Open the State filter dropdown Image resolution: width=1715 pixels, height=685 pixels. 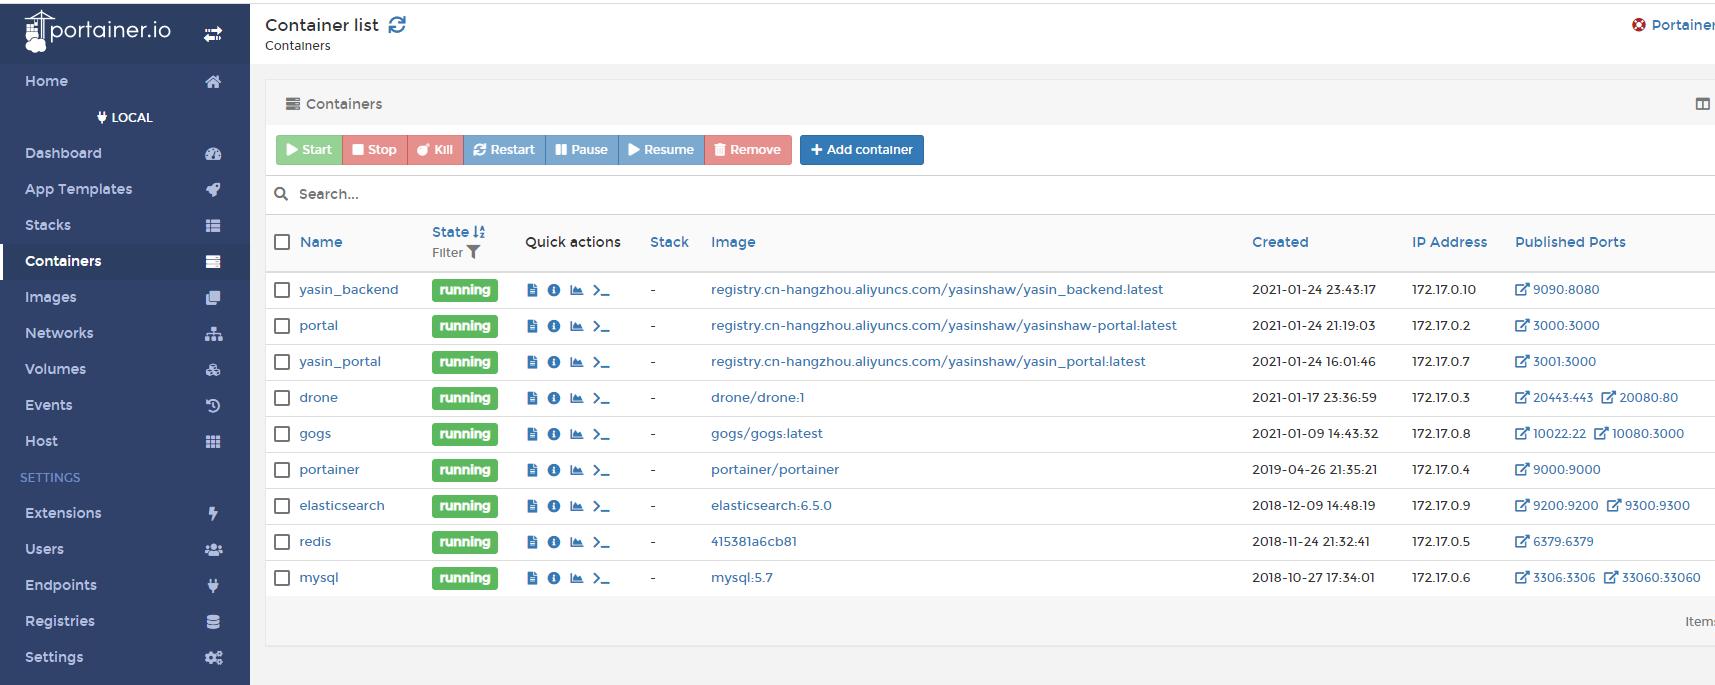coord(456,253)
